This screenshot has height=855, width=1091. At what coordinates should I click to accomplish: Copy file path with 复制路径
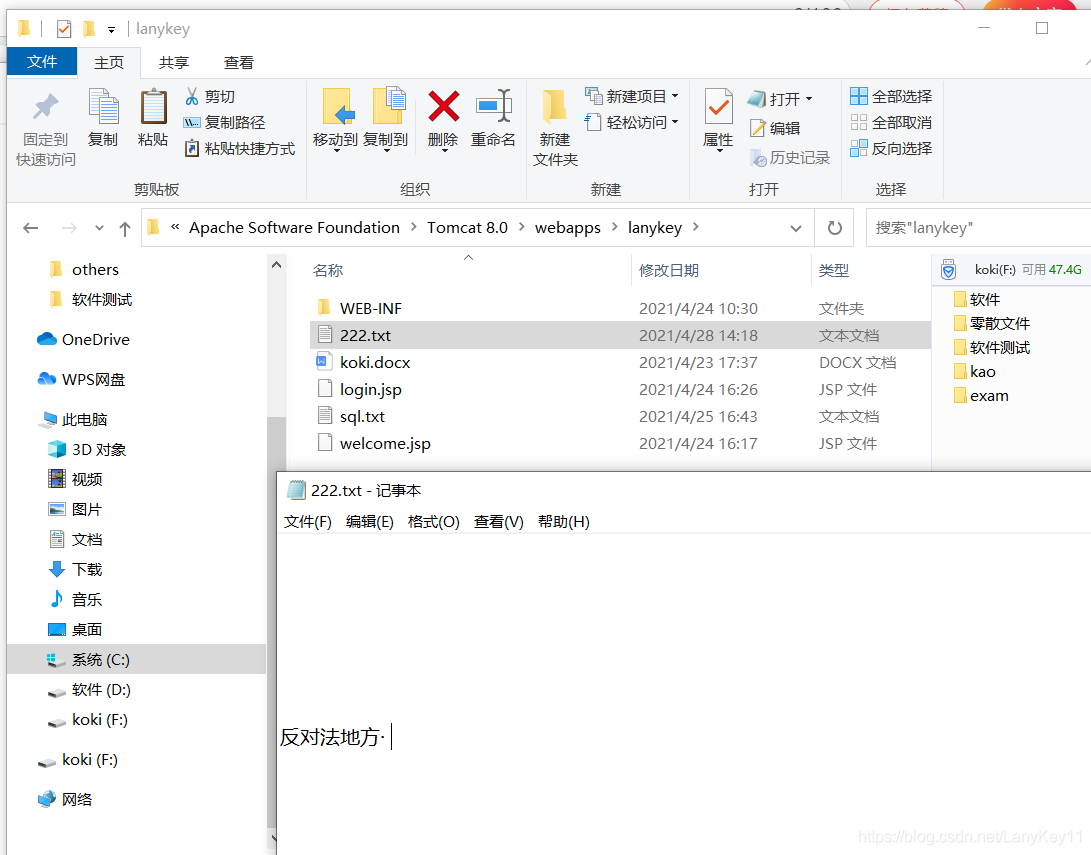coord(224,122)
